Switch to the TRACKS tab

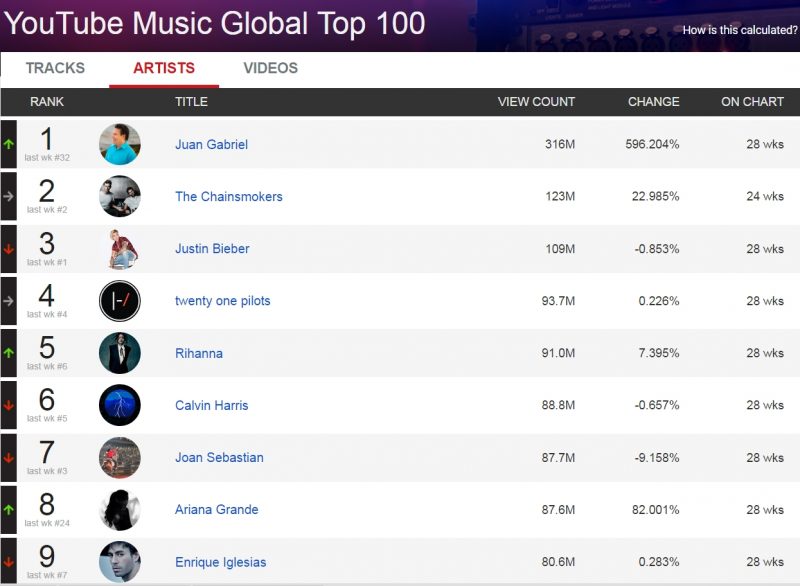click(x=55, y=68)
